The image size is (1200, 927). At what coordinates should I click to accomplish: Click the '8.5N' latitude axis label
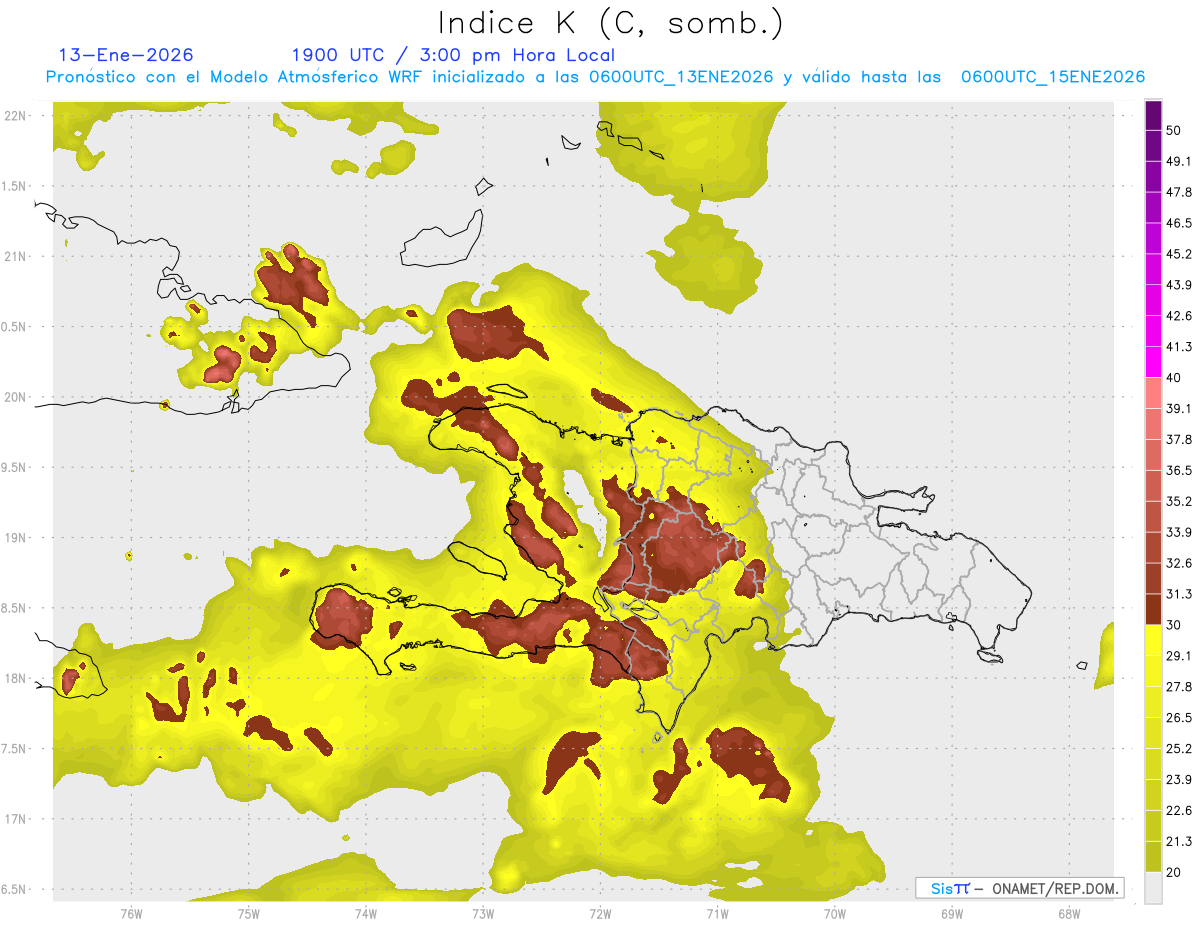coord(15,608)
